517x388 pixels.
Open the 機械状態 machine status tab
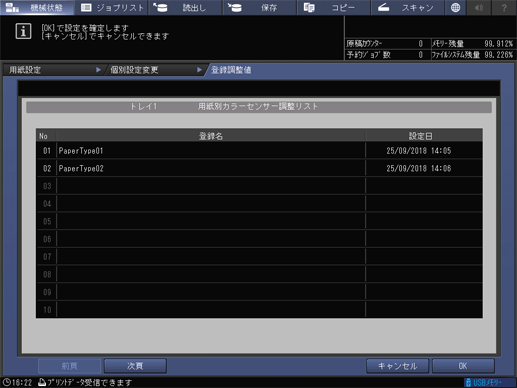tap(37, 7)
